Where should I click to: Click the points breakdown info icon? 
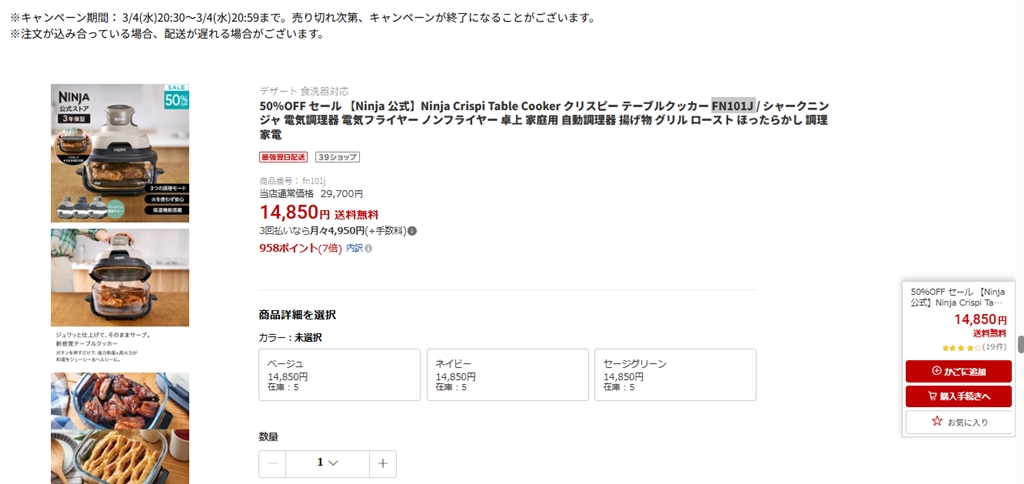[368, 249]
